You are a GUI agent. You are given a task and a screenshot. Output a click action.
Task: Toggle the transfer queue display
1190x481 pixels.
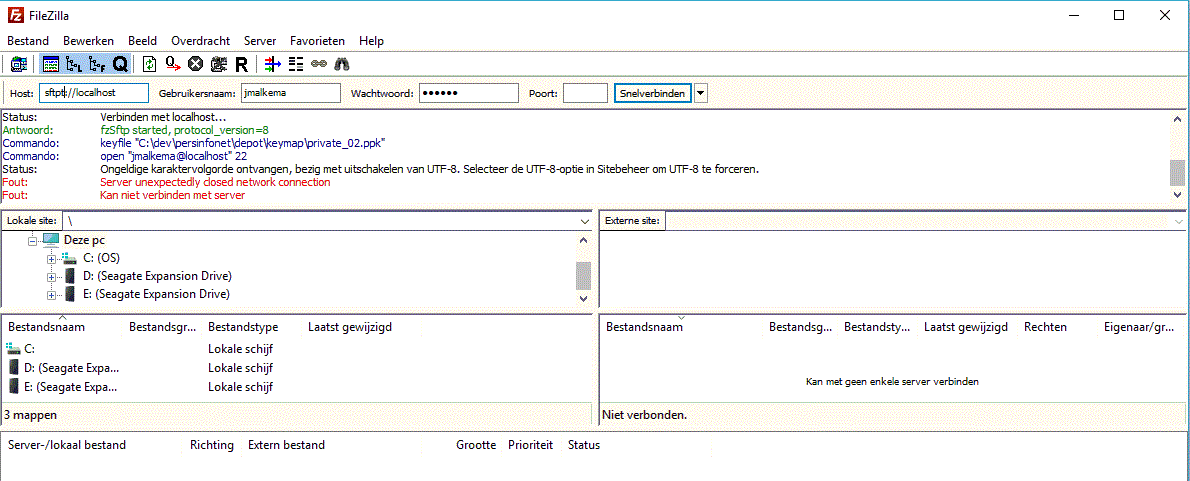click(120, 64)
